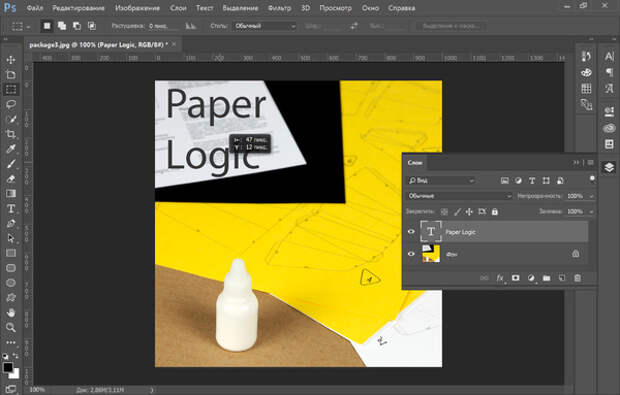
Task: Open the Стиль style dropdown
Action: pos(265,26)
